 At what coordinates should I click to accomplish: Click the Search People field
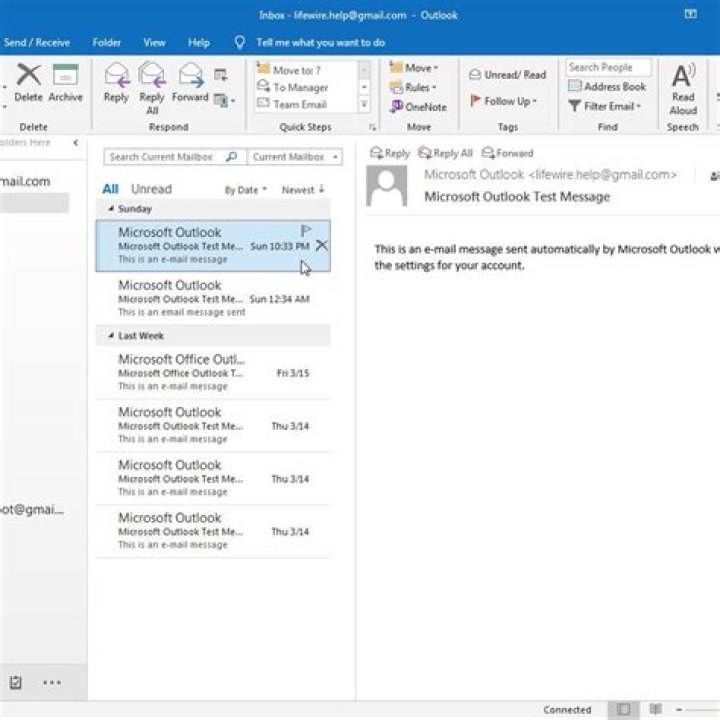point(608,68)
